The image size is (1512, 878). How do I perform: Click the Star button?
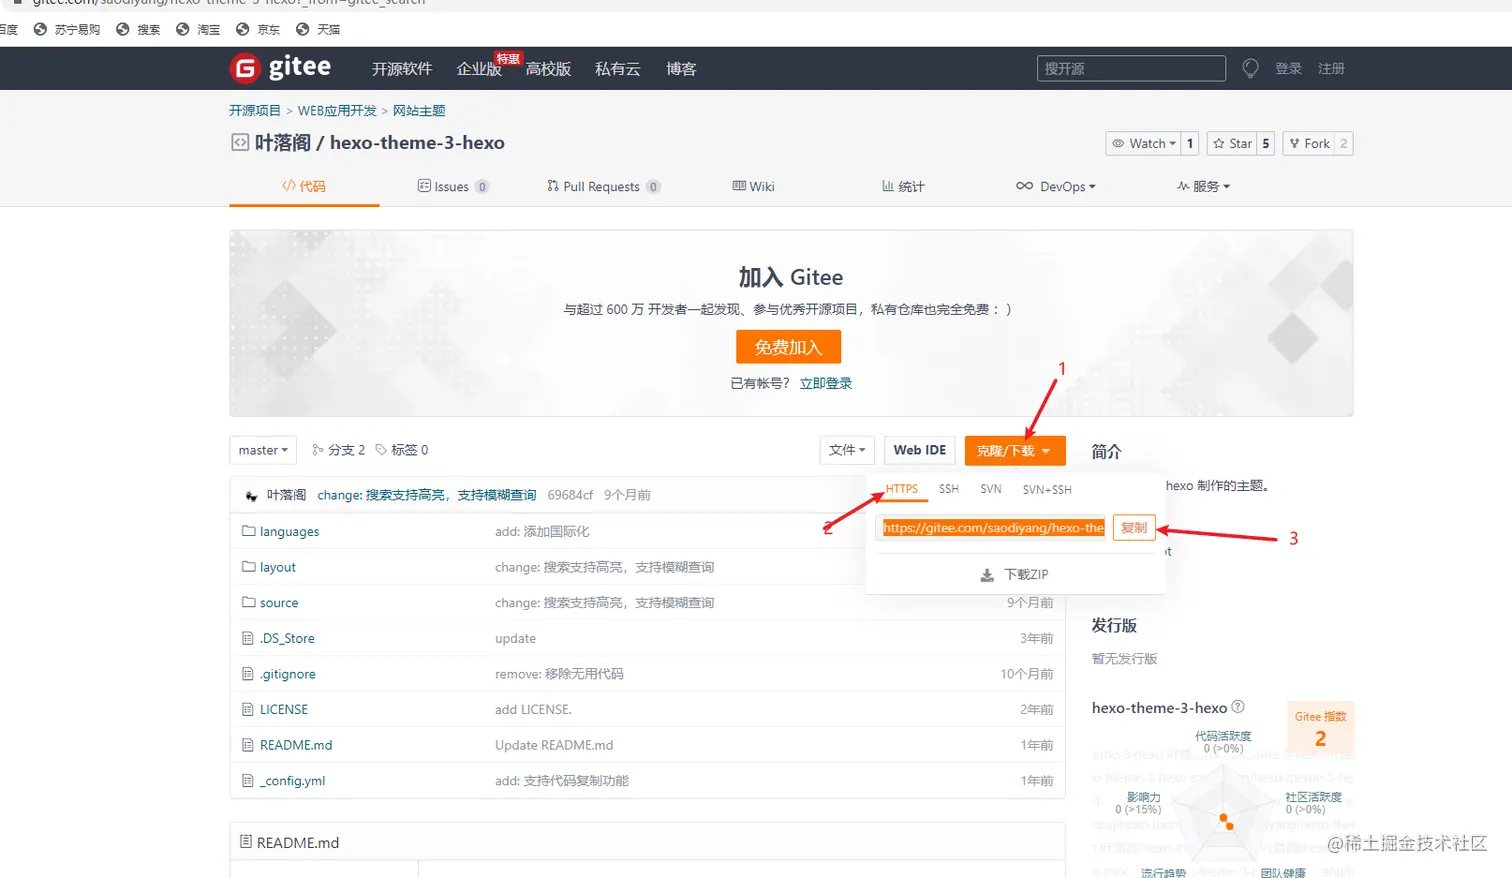(x=1232, y=143)
